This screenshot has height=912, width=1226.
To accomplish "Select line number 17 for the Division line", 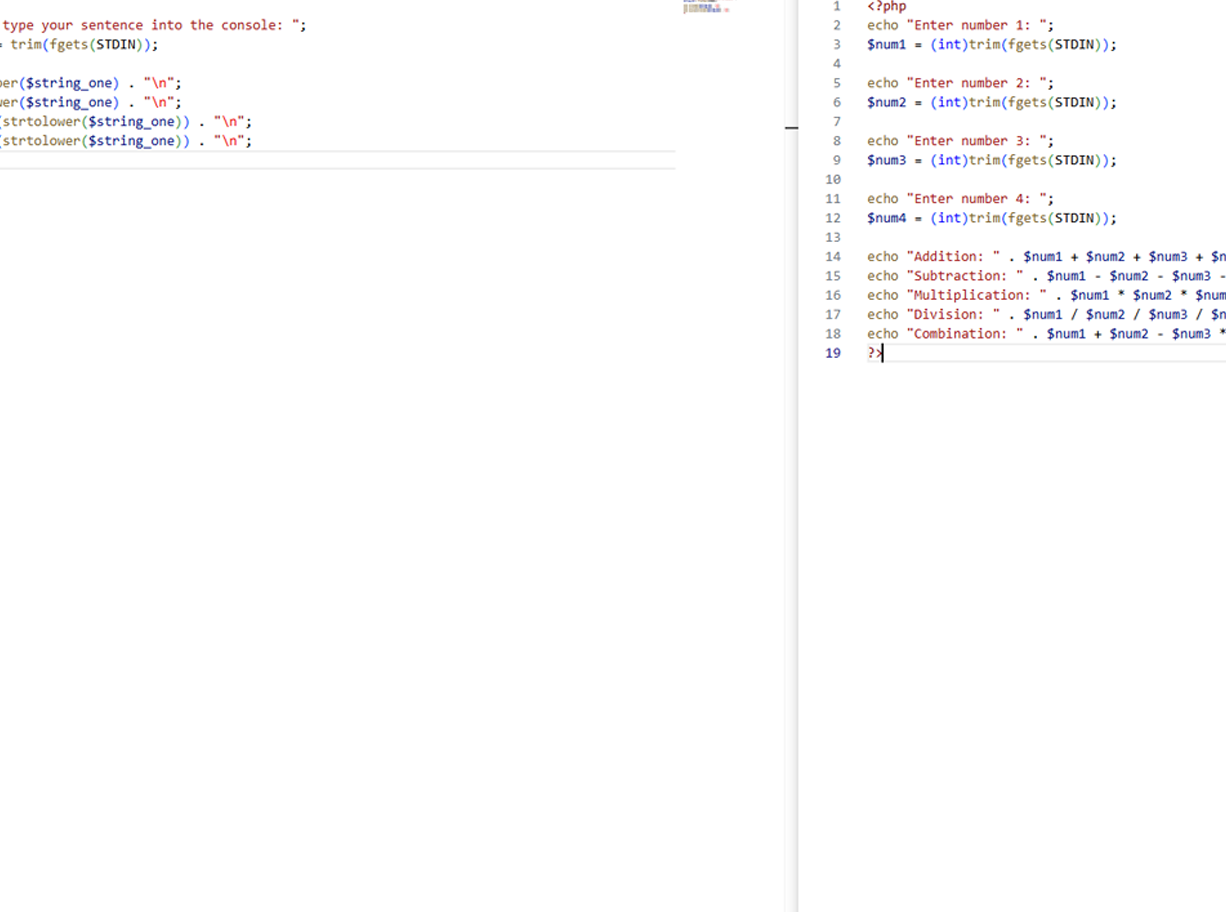I will (833, 315).
